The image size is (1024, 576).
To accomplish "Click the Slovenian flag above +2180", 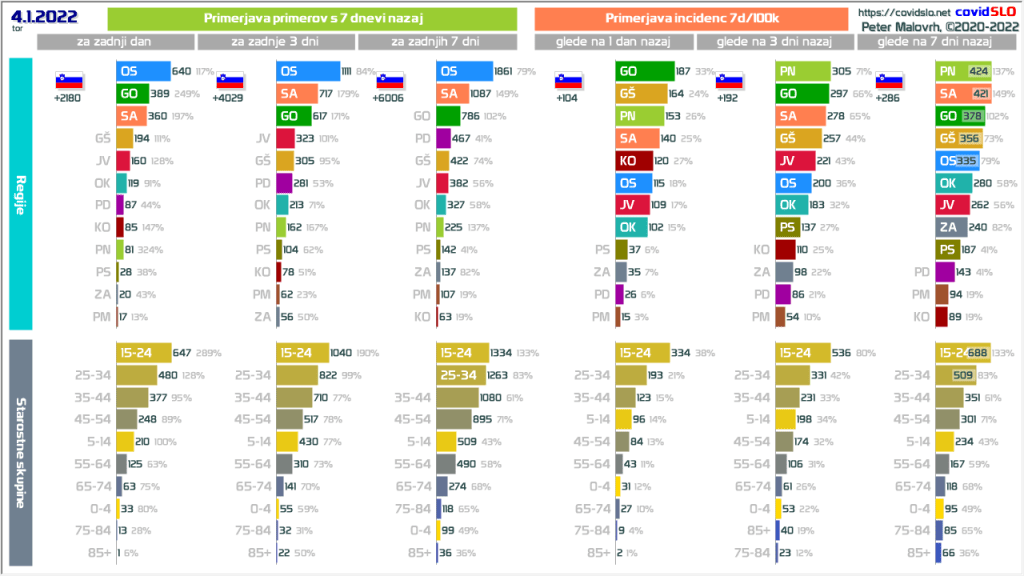I will tap(69, 82).
